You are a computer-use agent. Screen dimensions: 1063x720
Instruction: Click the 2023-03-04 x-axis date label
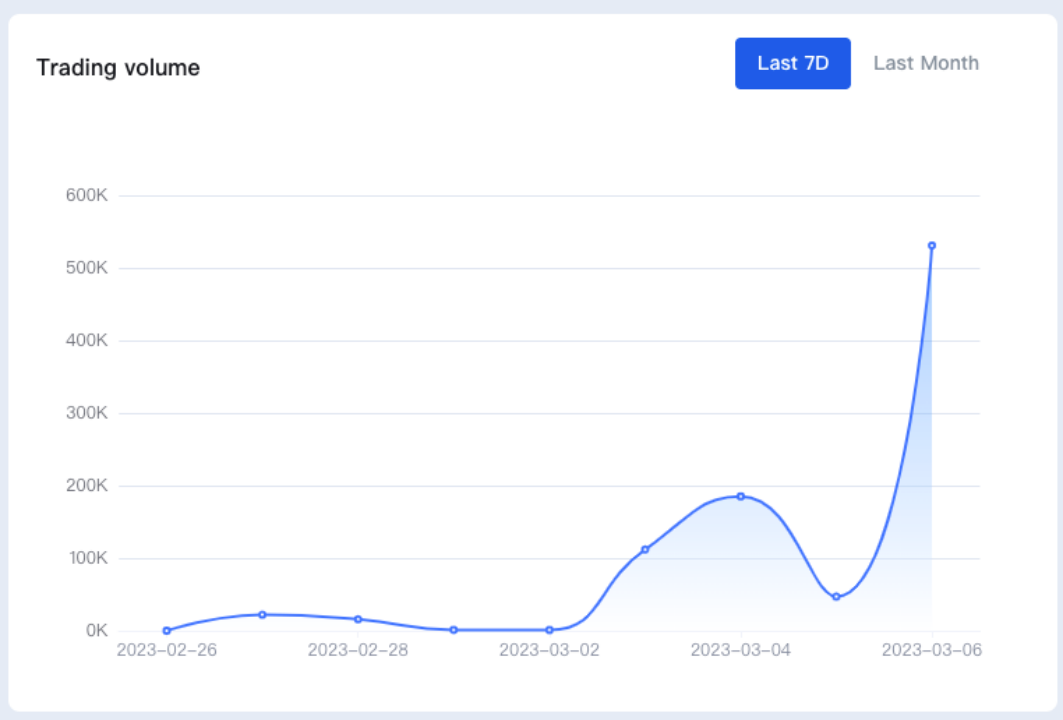740,650
